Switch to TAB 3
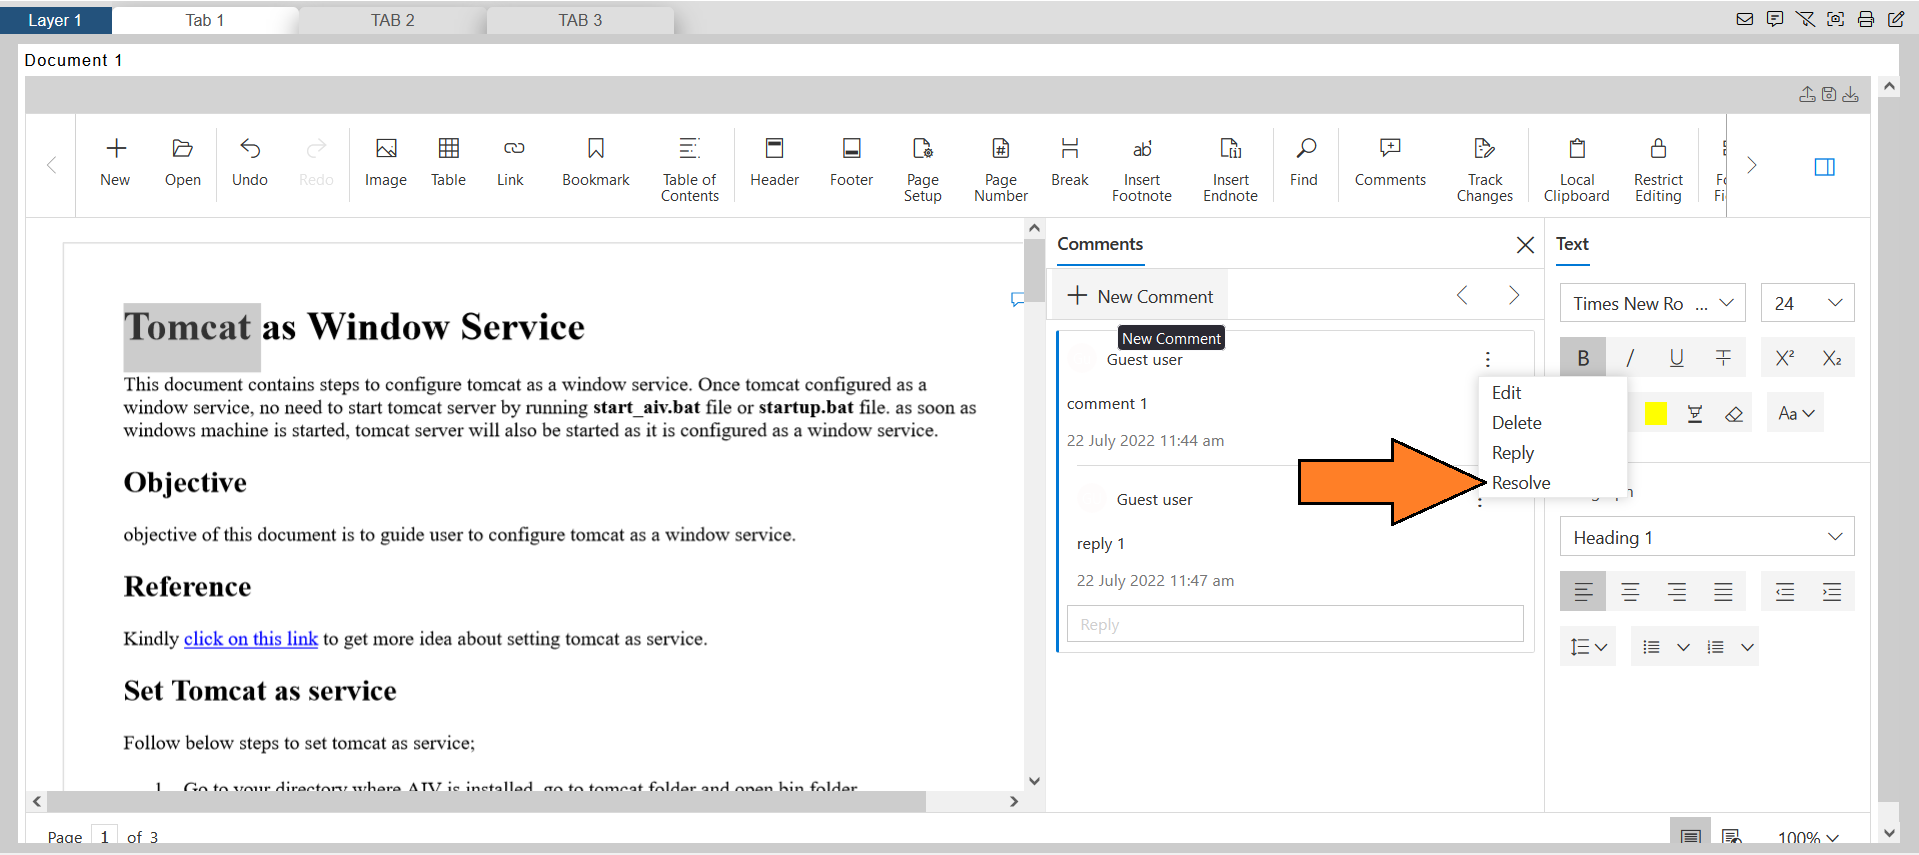The width and height of the screenshot is (1919, 855). 580,20
